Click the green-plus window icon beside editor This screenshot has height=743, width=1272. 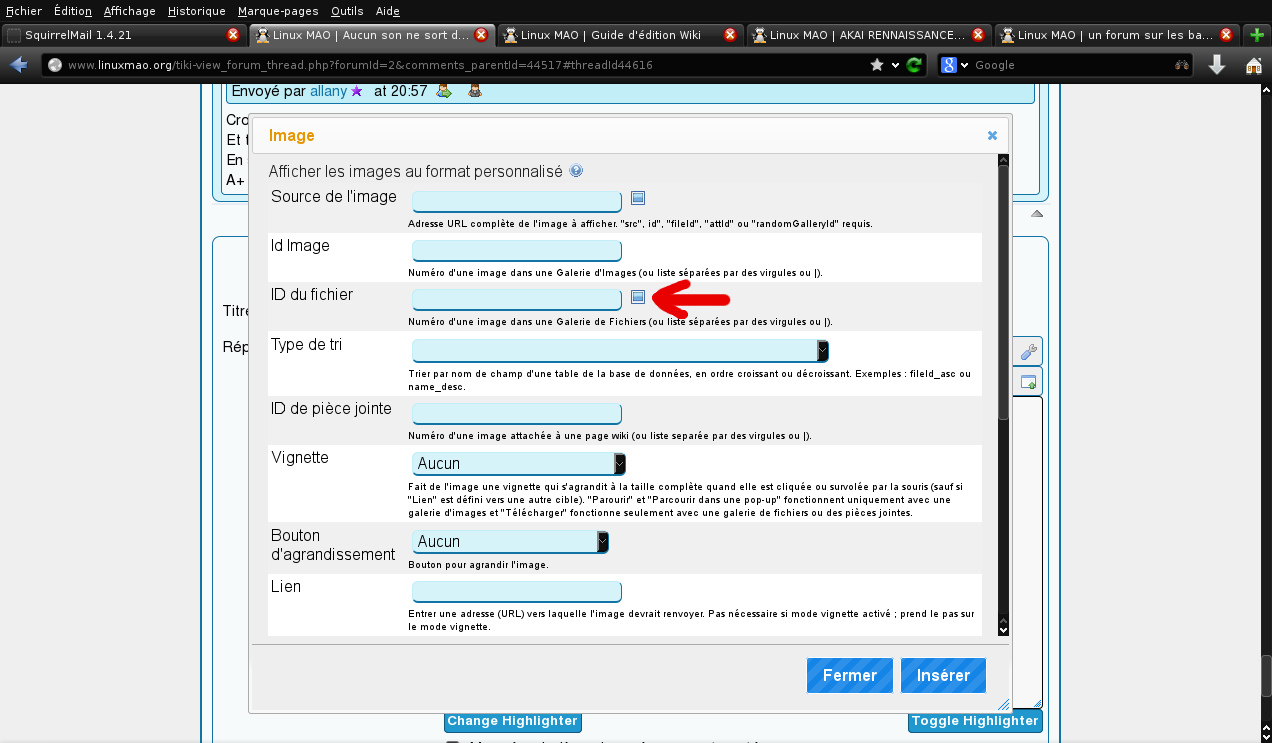pyautogui.click(x=1027, y=381)
